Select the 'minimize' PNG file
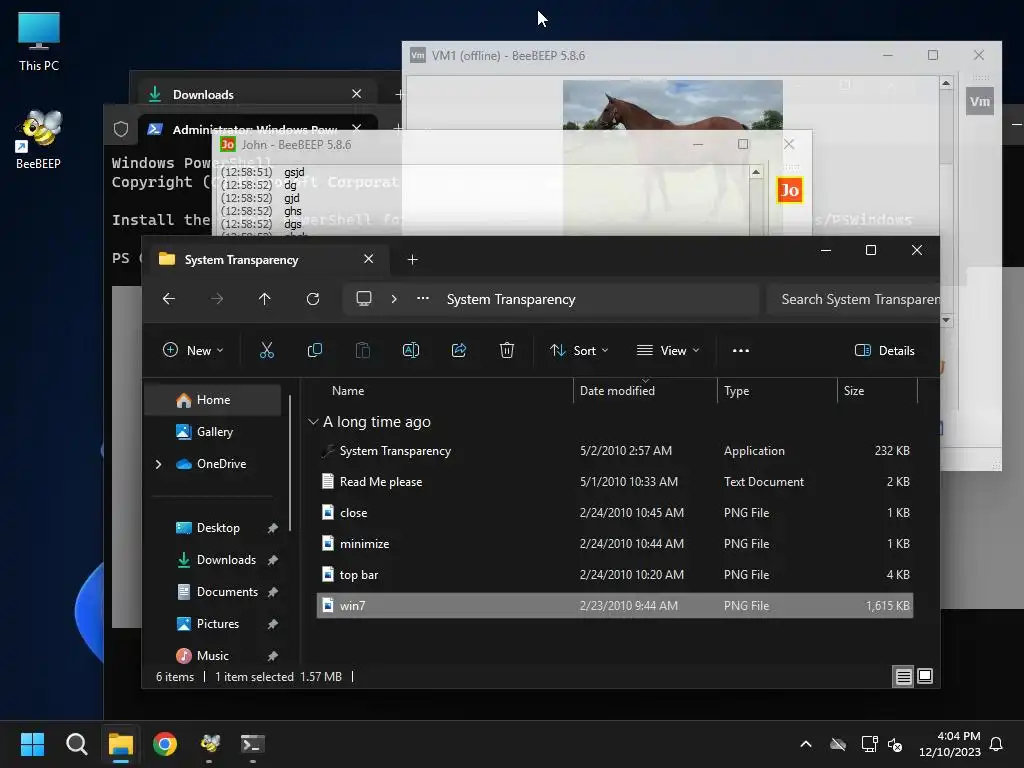 point(615,544)
